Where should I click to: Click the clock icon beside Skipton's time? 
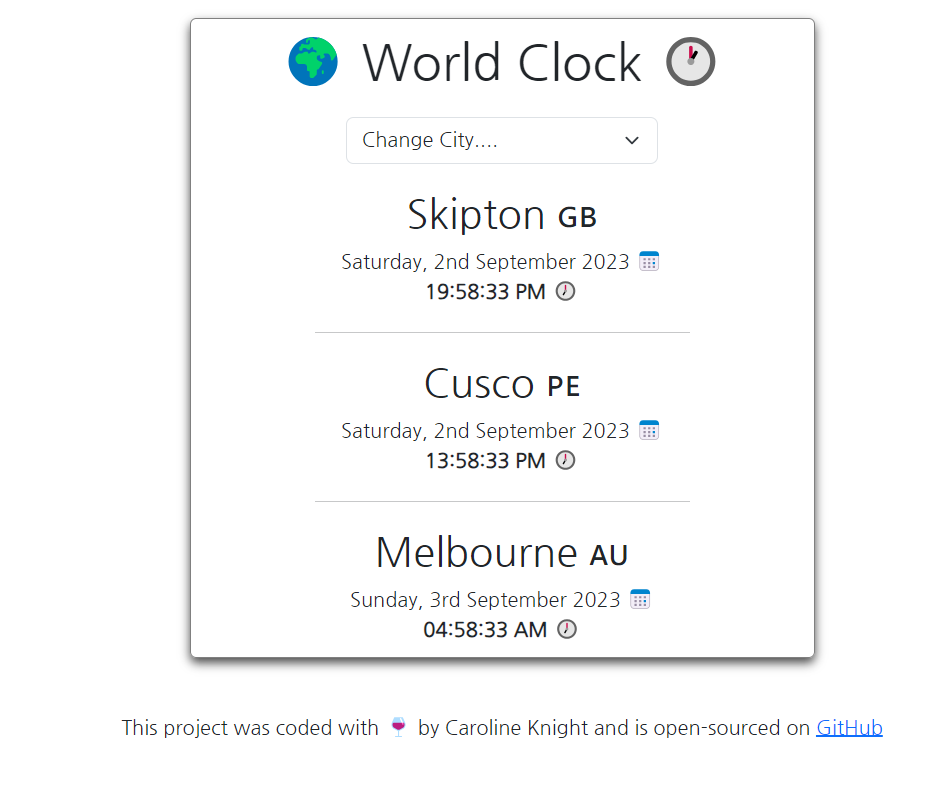[565, 291]
